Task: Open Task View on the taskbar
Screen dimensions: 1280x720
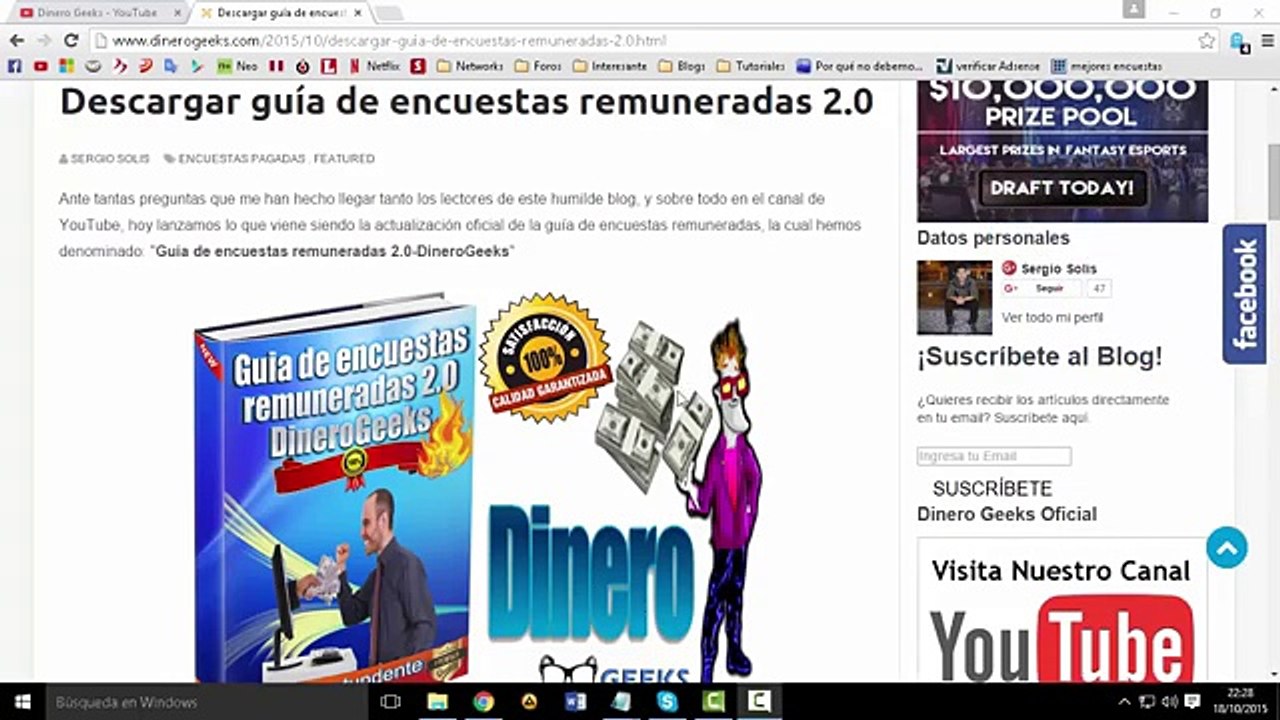Action: point(391,702)
